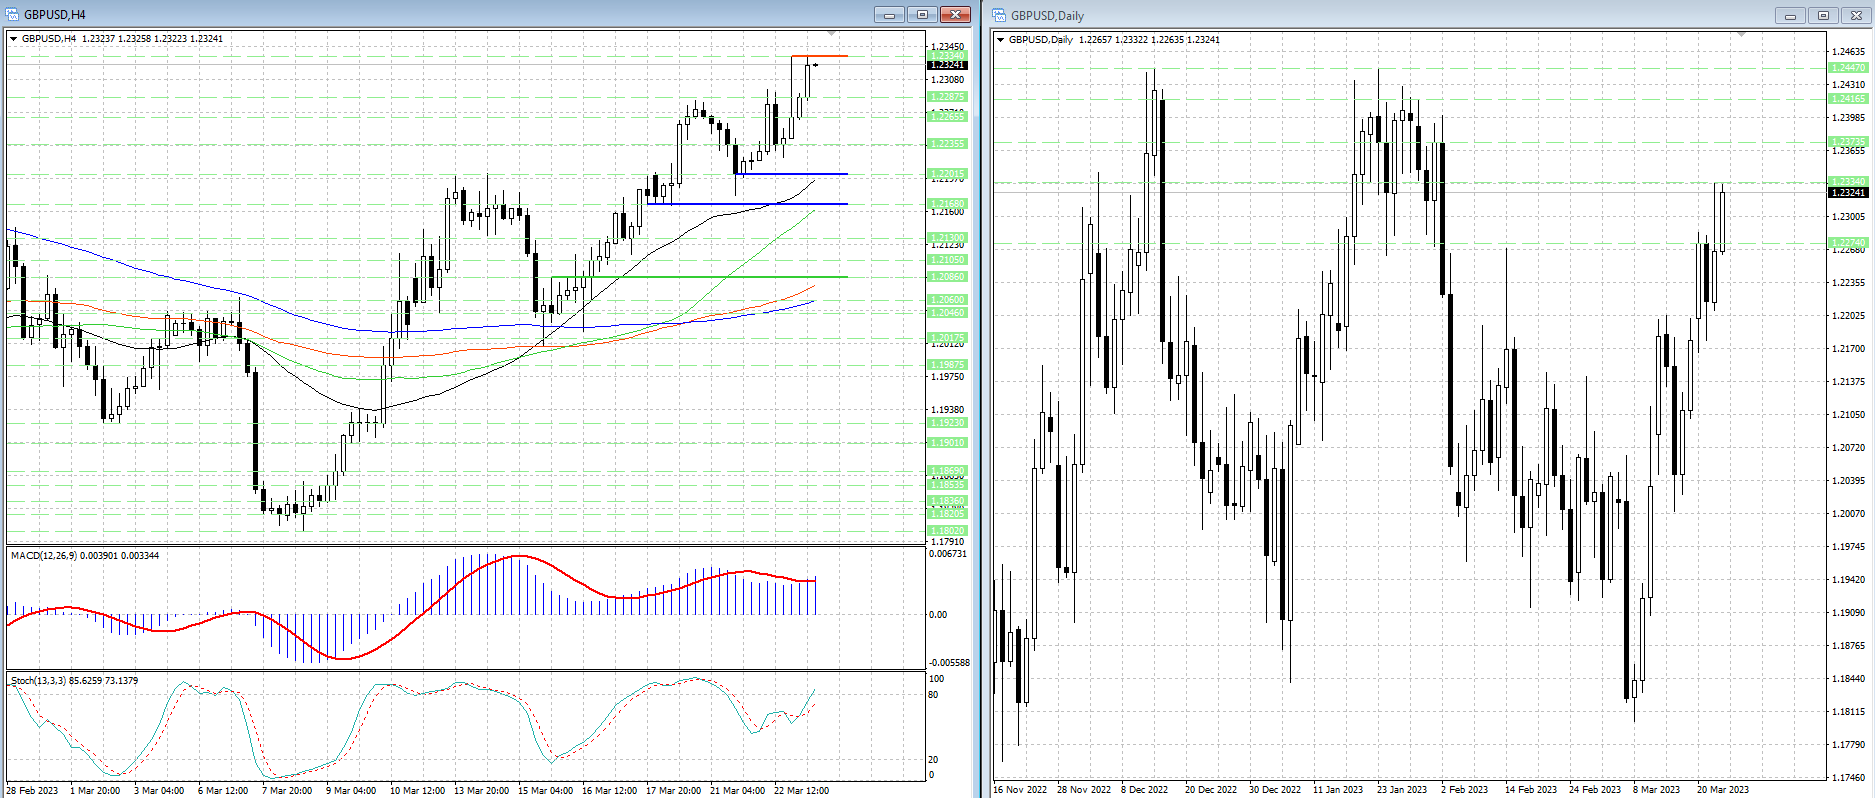The width and height of the screenshot is (1875, 798).
Task: Click the GBPUSD,Daily title bar text
Action: pos(1047,16)
